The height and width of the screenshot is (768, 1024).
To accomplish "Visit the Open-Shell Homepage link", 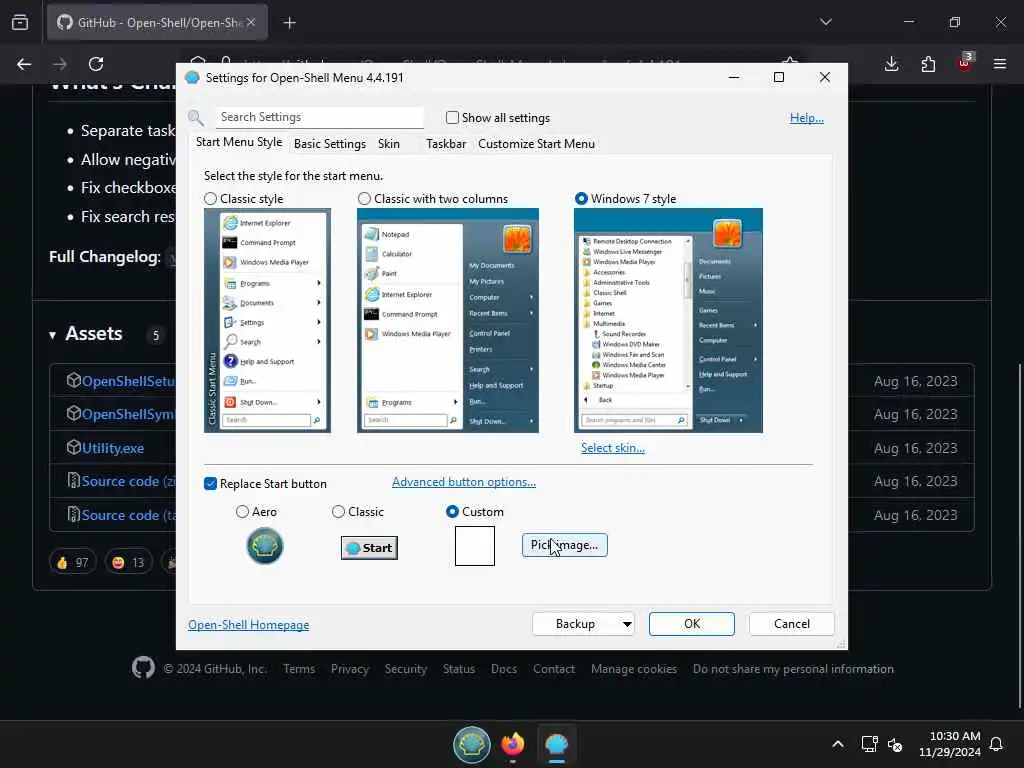I will [249, 625].
